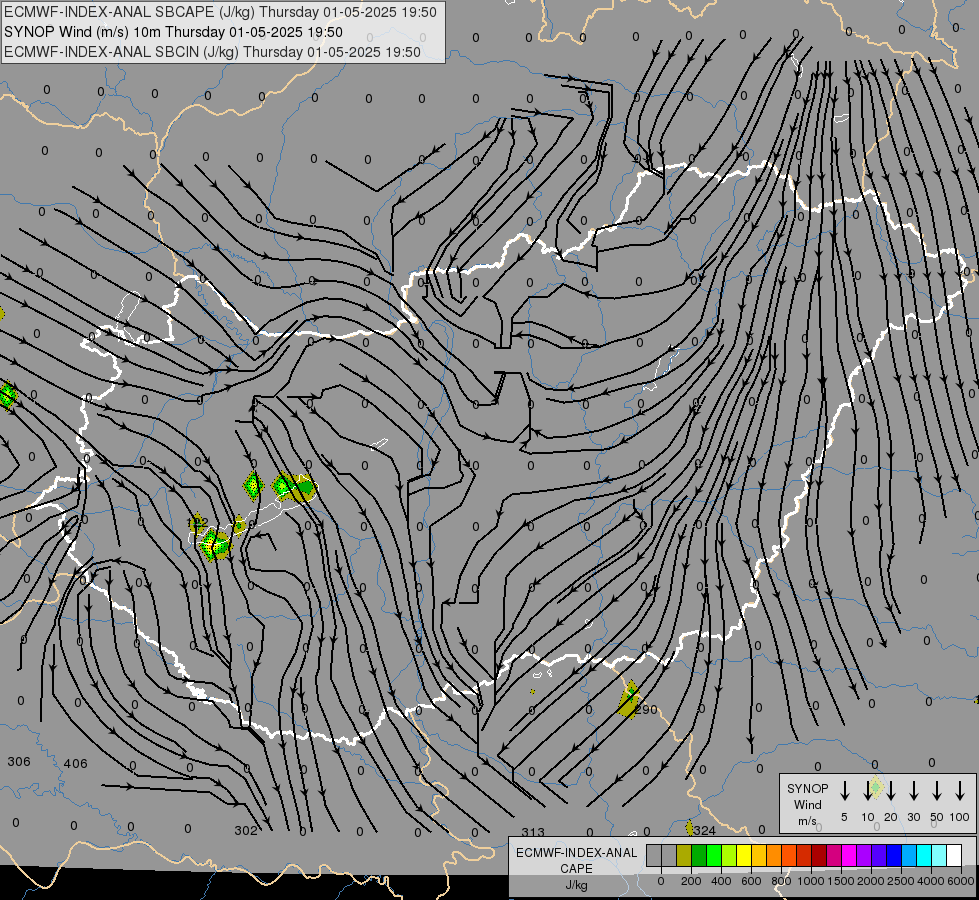This screenshot has height=900, width=979.
Task: Click the 200 tick label on CAPE scale
Action: [691, 881]
